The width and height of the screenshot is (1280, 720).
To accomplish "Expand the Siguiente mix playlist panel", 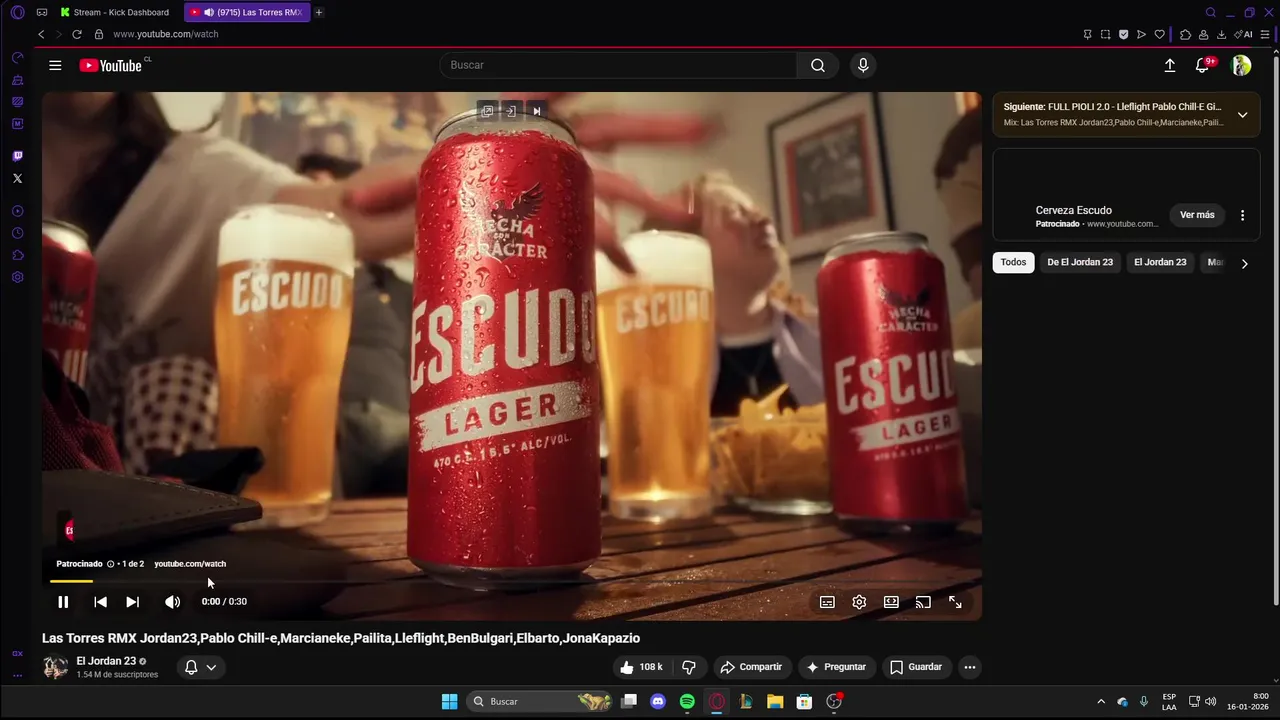I will (1242, 115).
